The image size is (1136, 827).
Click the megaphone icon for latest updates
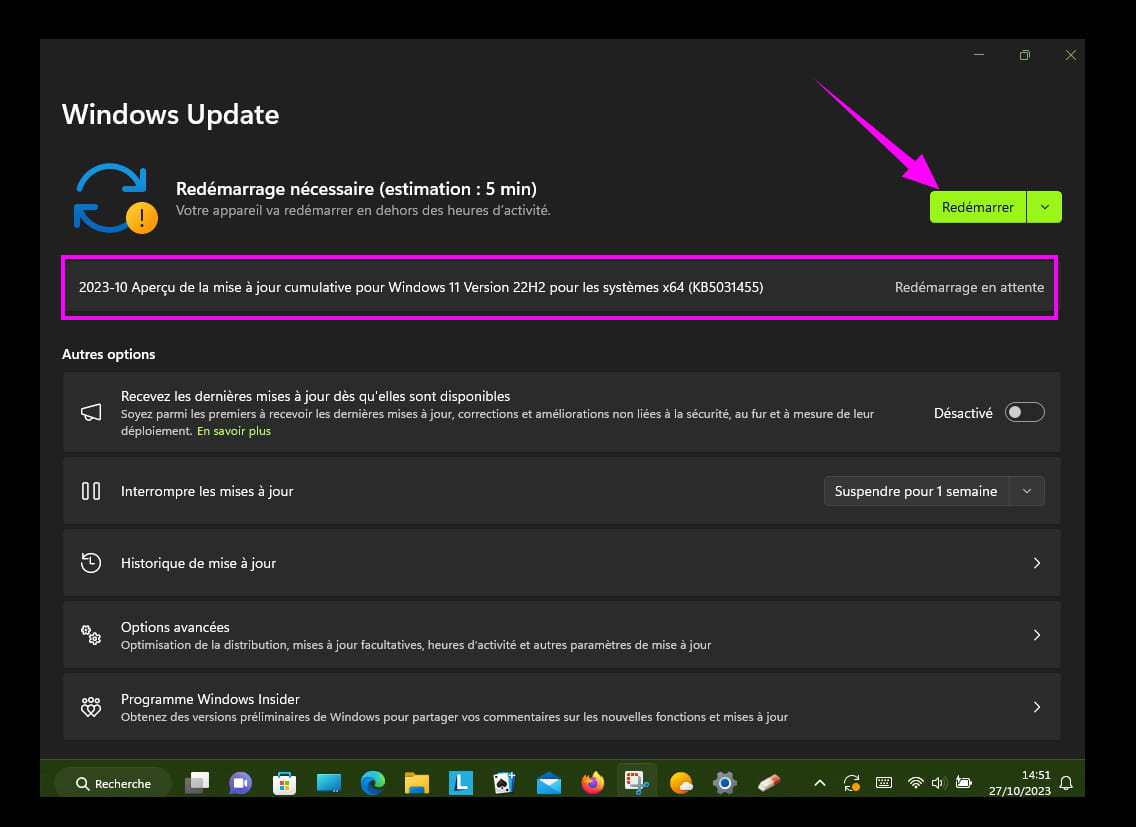(91, 412)
